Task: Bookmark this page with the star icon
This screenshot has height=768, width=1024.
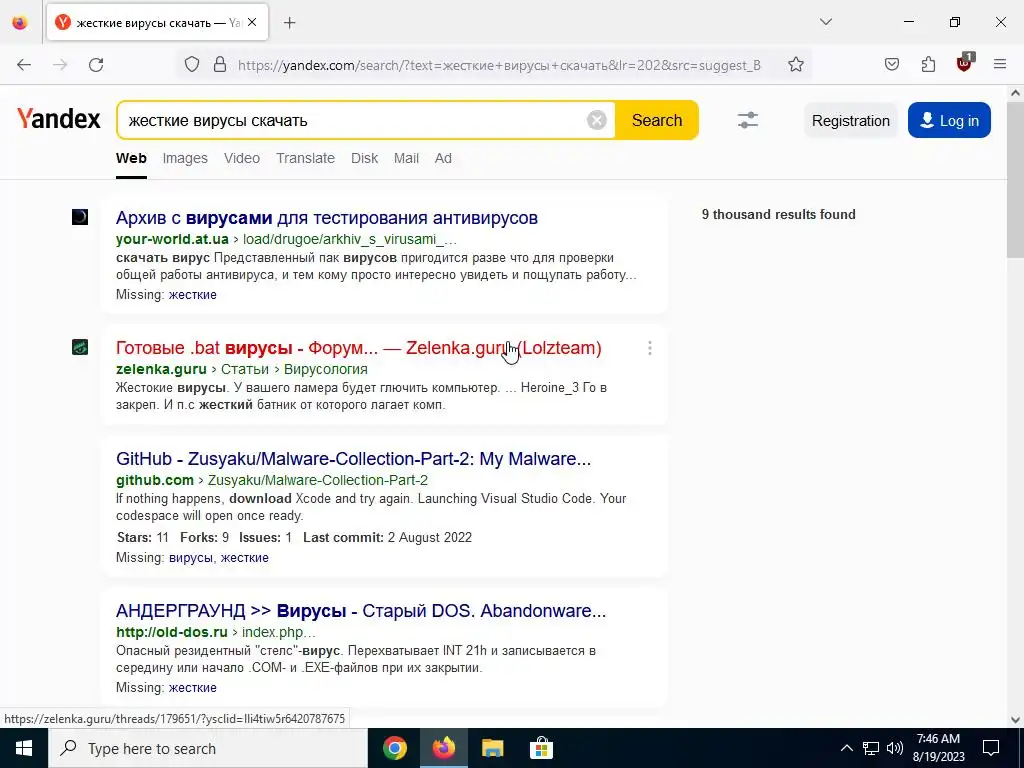Action: 795,65
